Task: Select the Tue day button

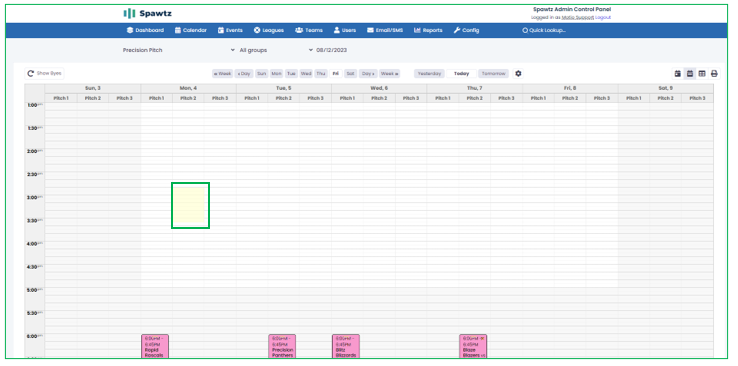Action: [x=291, y=74]
